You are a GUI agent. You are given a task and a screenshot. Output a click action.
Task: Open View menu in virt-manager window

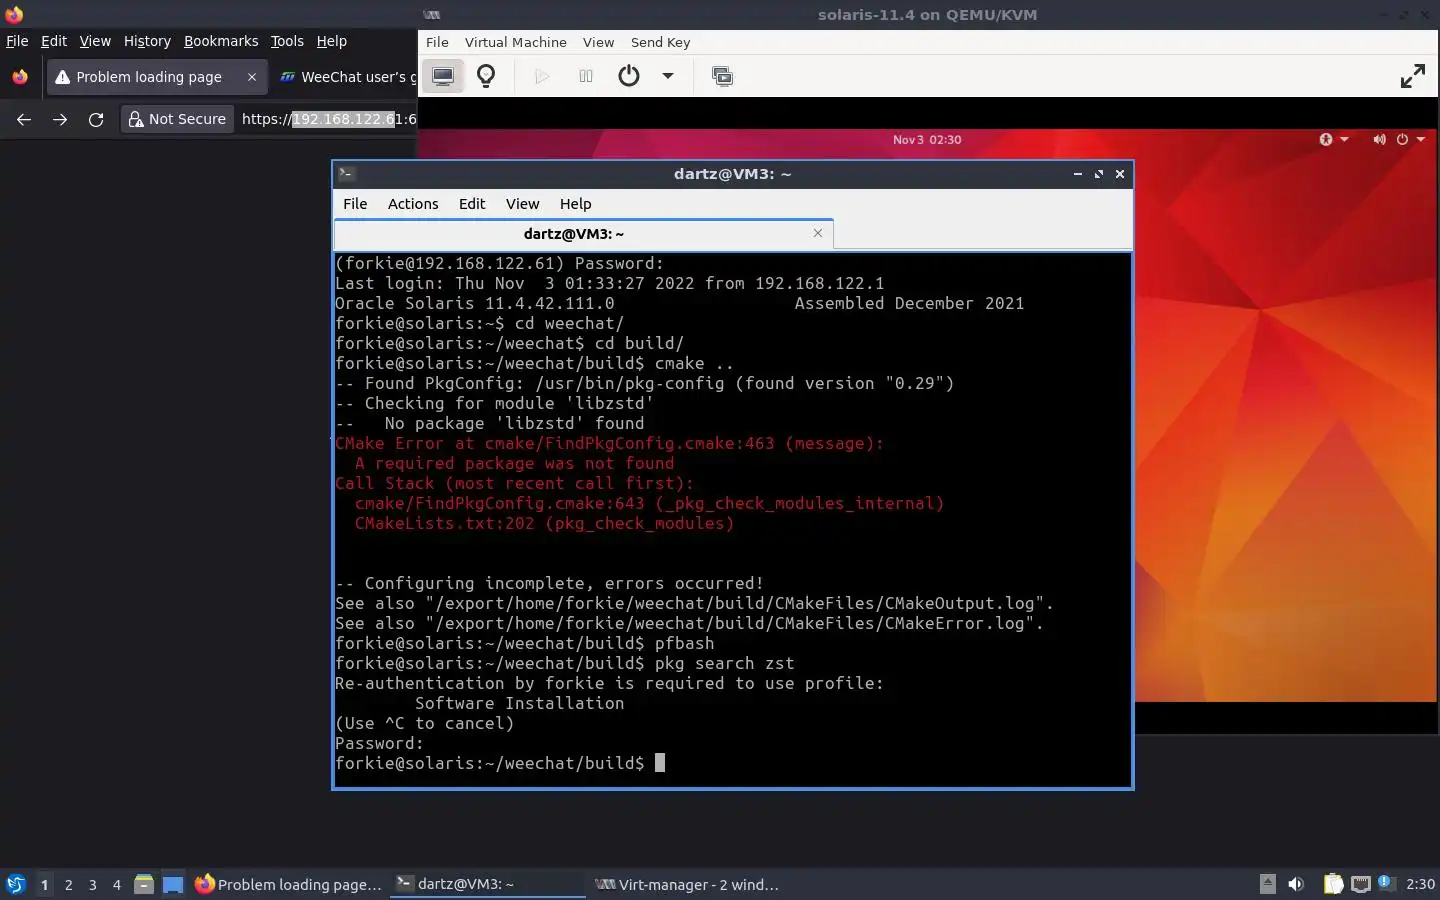click(x=598, y=42)
